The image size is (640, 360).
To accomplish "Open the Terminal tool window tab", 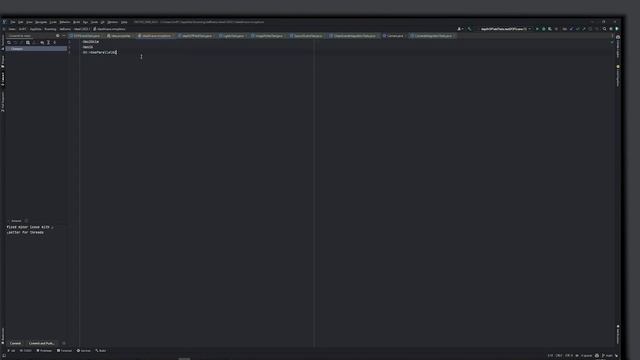I will (x=64, y=351).
